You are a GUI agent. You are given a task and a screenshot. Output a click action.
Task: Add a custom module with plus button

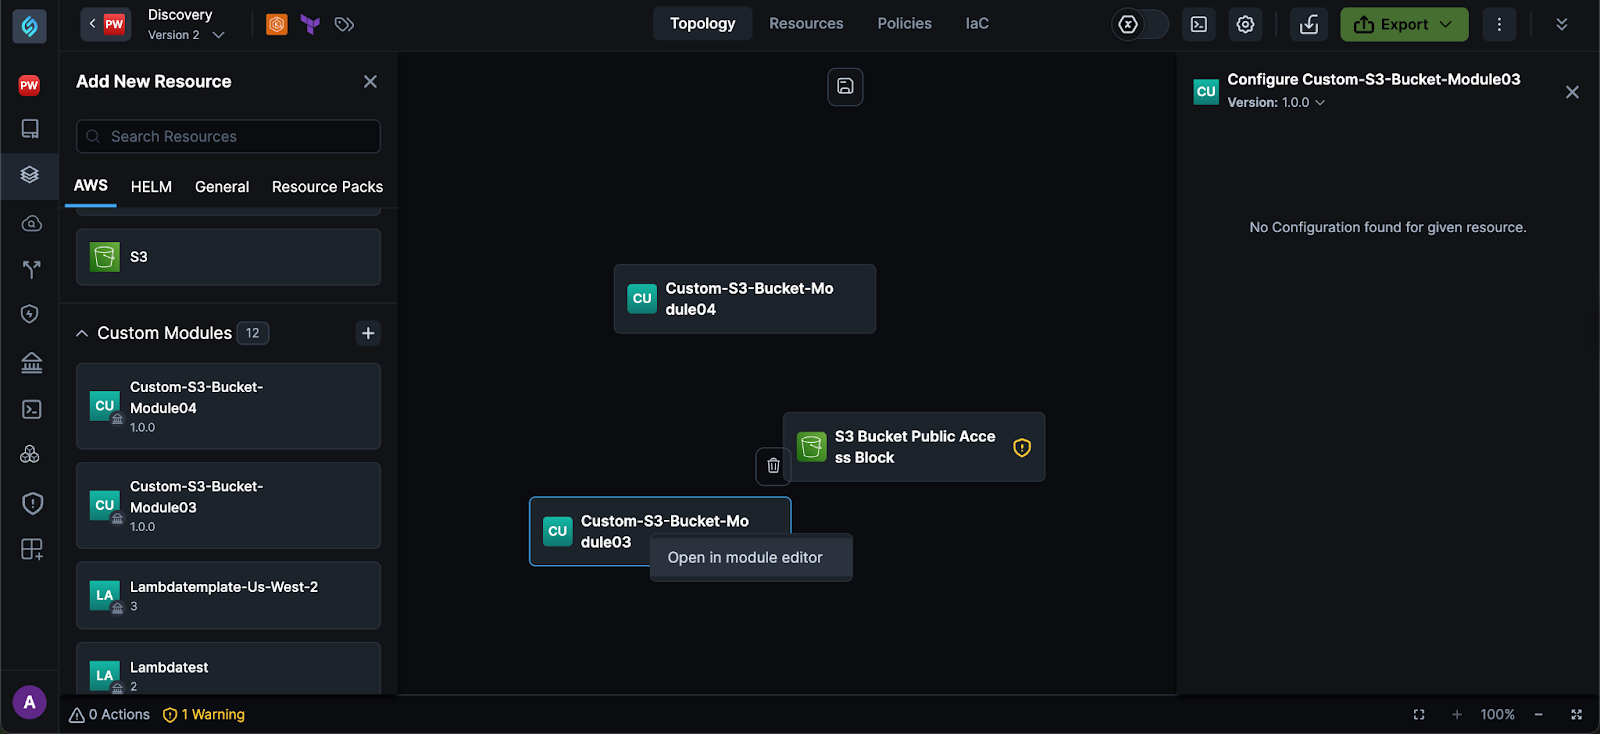coord(368,333)
